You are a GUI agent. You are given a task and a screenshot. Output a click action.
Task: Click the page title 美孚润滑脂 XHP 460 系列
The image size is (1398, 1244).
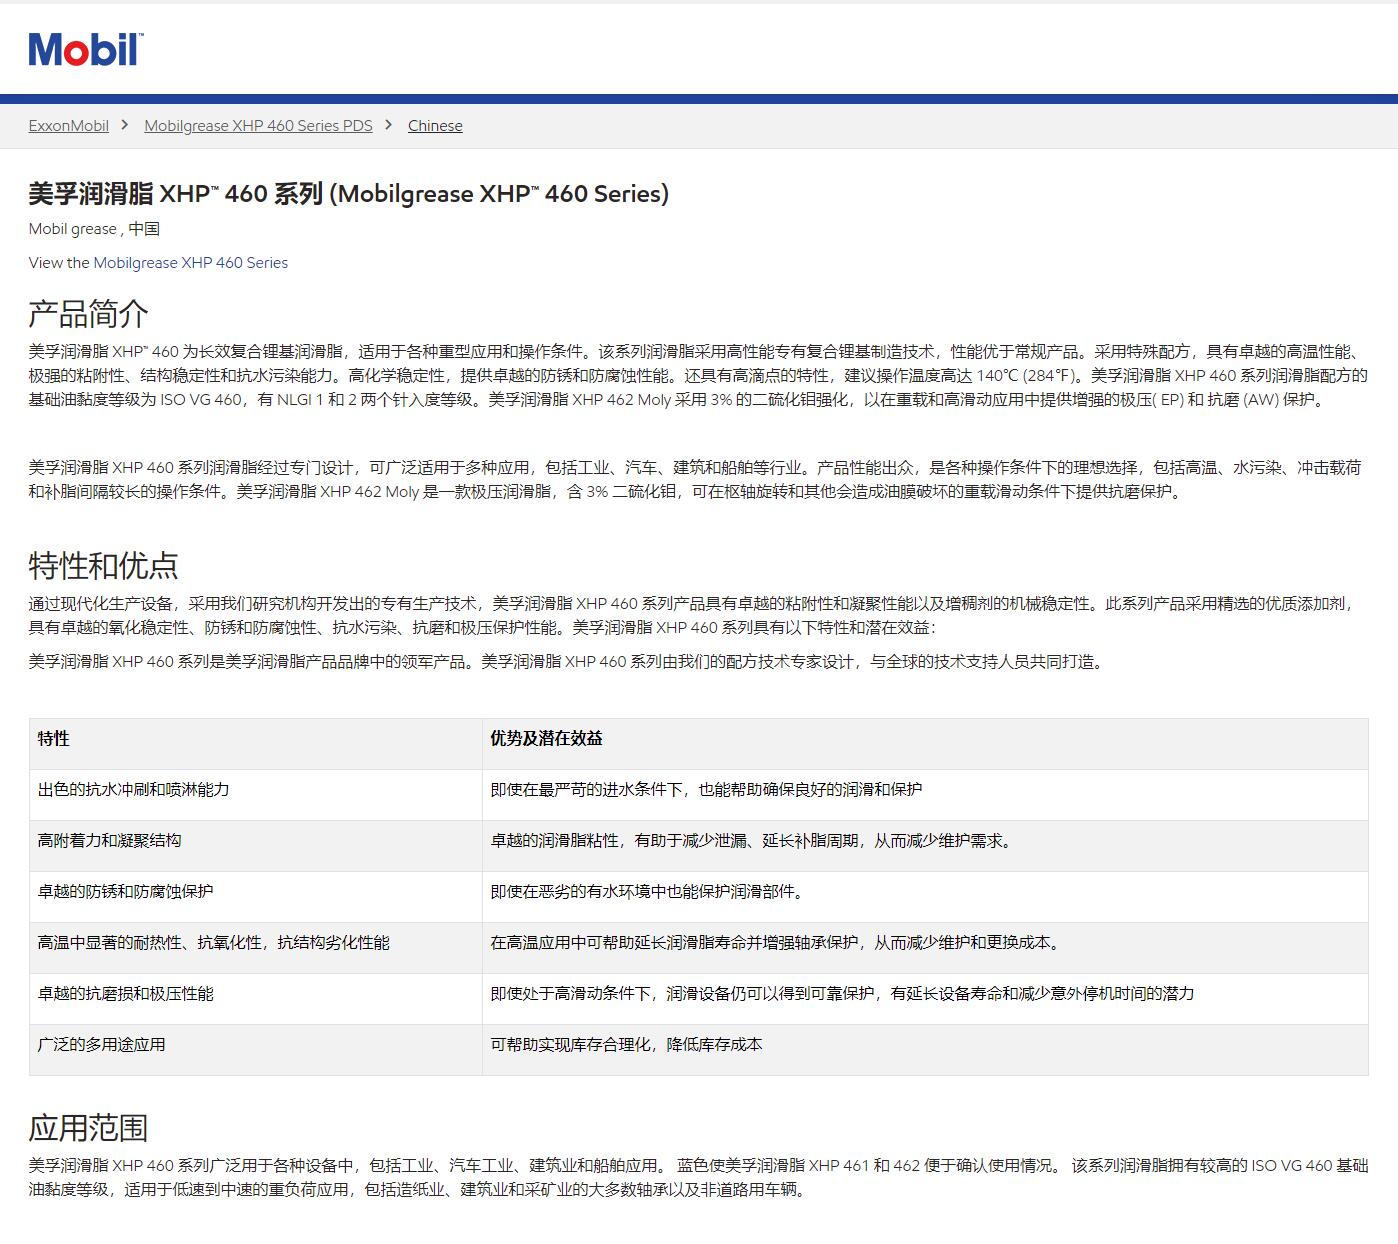click(349, 194)
